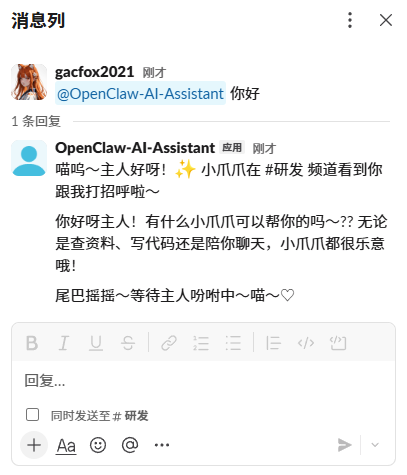Open the thread's three-dot more menu
The width and height of the screenshot is (407, 475).
click(350, 20)
